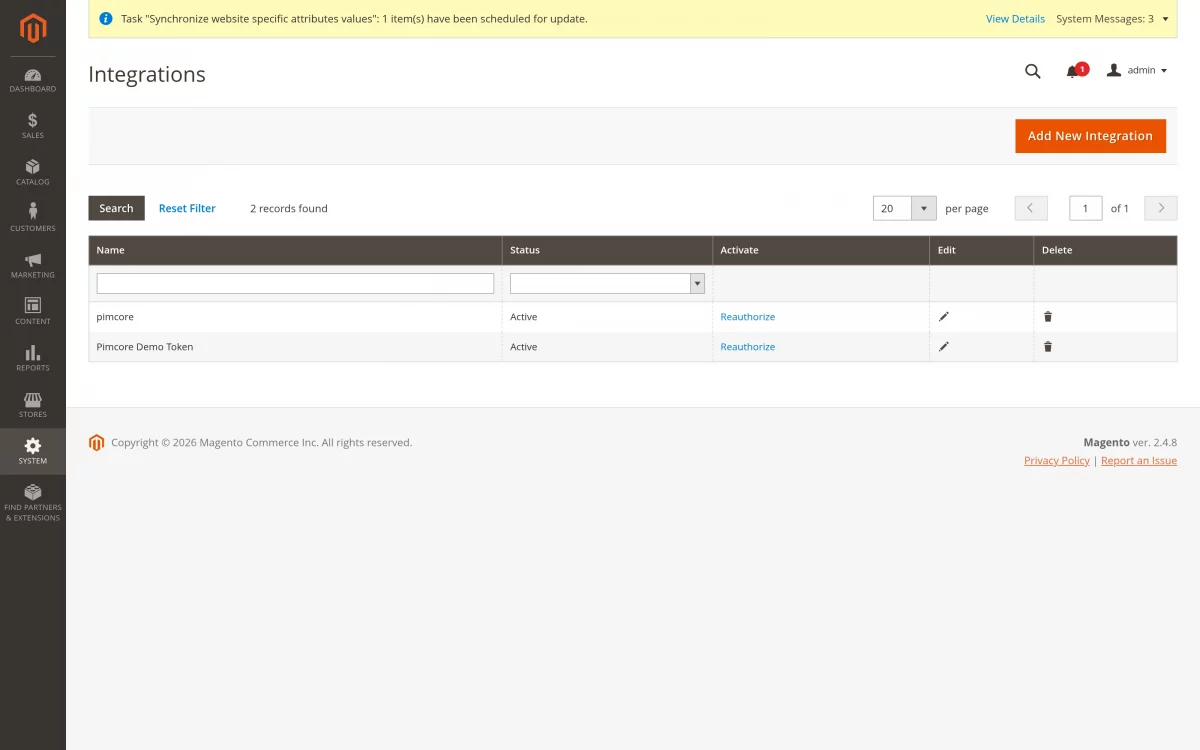This screenshot has width=1200, height=750.
Task: Open the System sidebar menu
Action: coord(33,452)
